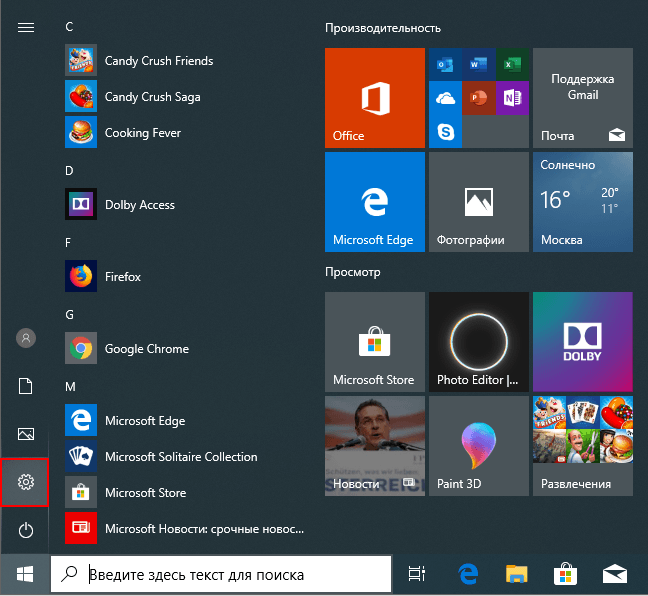Screen dimensions: 648x596
Task: Open the Microsoft Edge tile
Action: click(375, 202)
